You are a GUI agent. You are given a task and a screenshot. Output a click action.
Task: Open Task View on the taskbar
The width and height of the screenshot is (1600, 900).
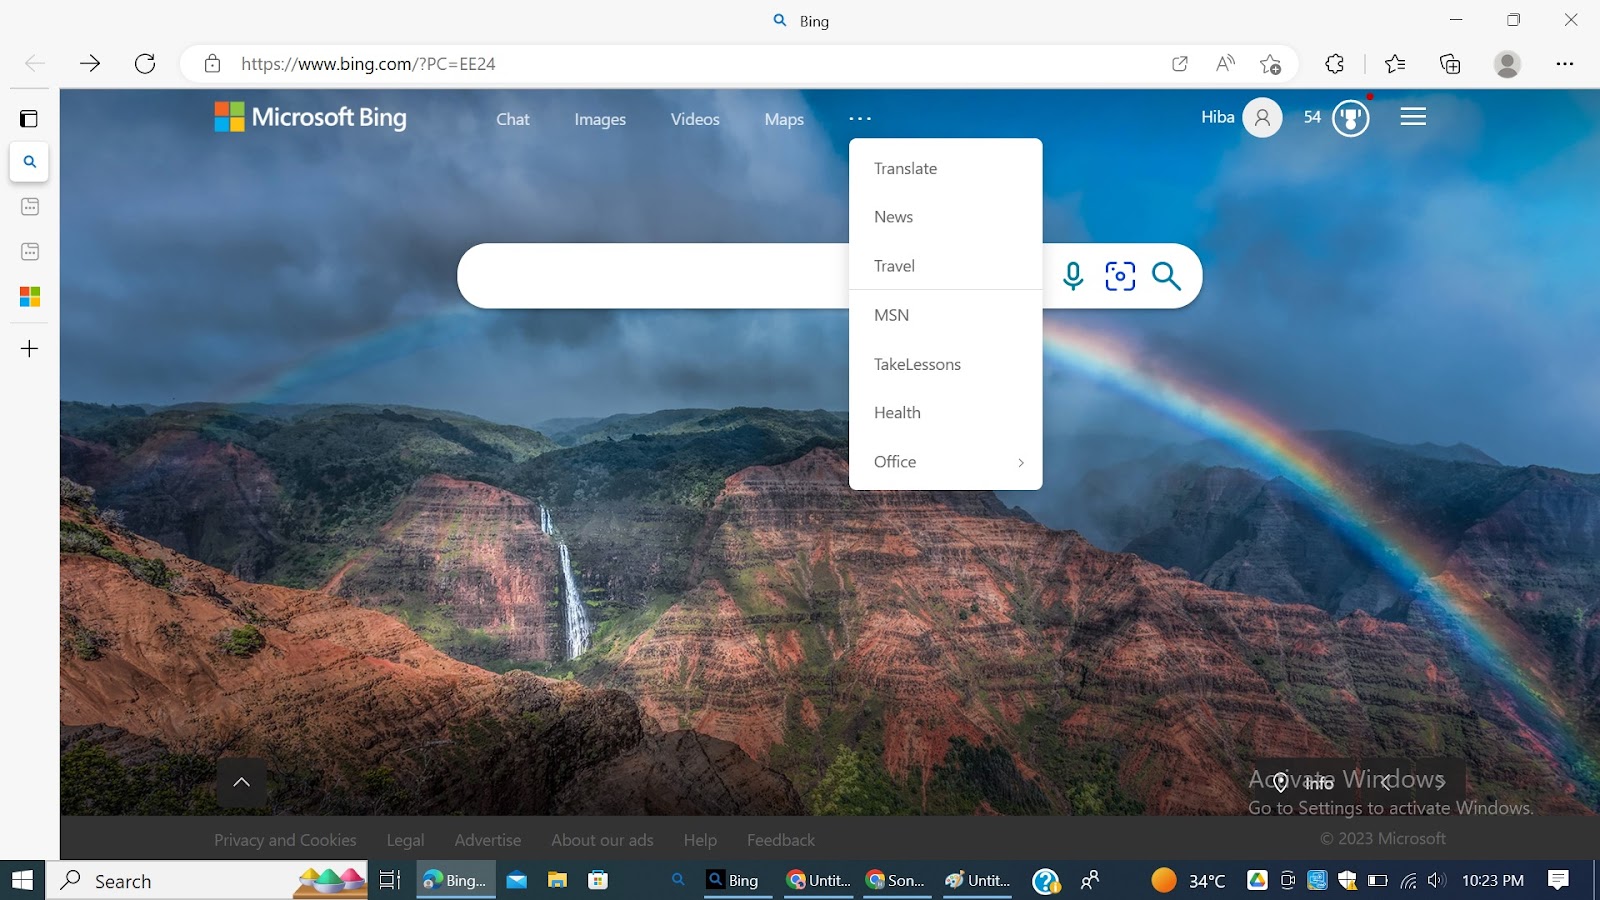pos(390,880)
